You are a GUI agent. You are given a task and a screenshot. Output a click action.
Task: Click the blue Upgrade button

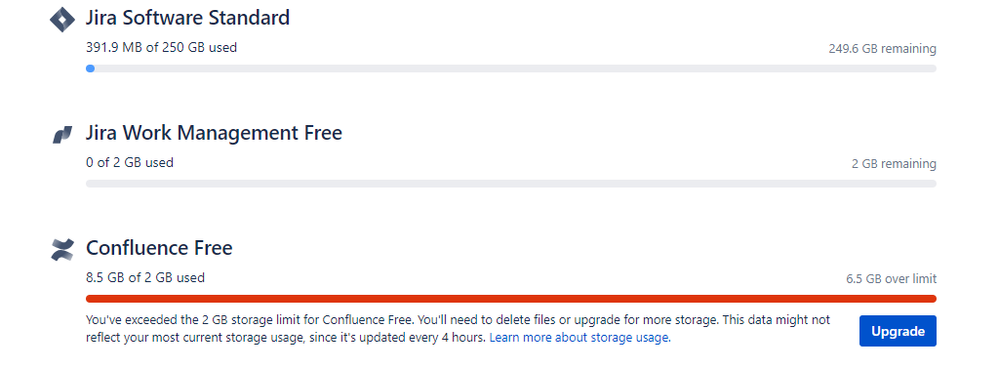pyautogui.click(x=898, y=331)
